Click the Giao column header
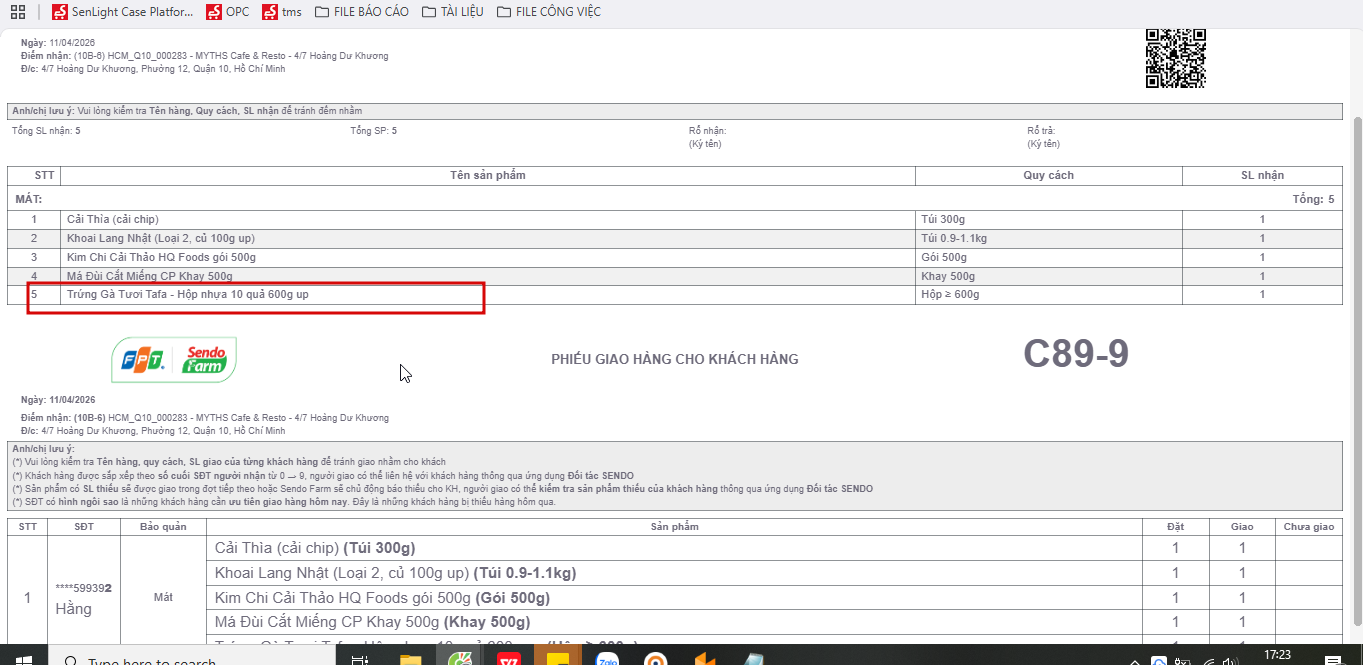 tap(1242, 526)
